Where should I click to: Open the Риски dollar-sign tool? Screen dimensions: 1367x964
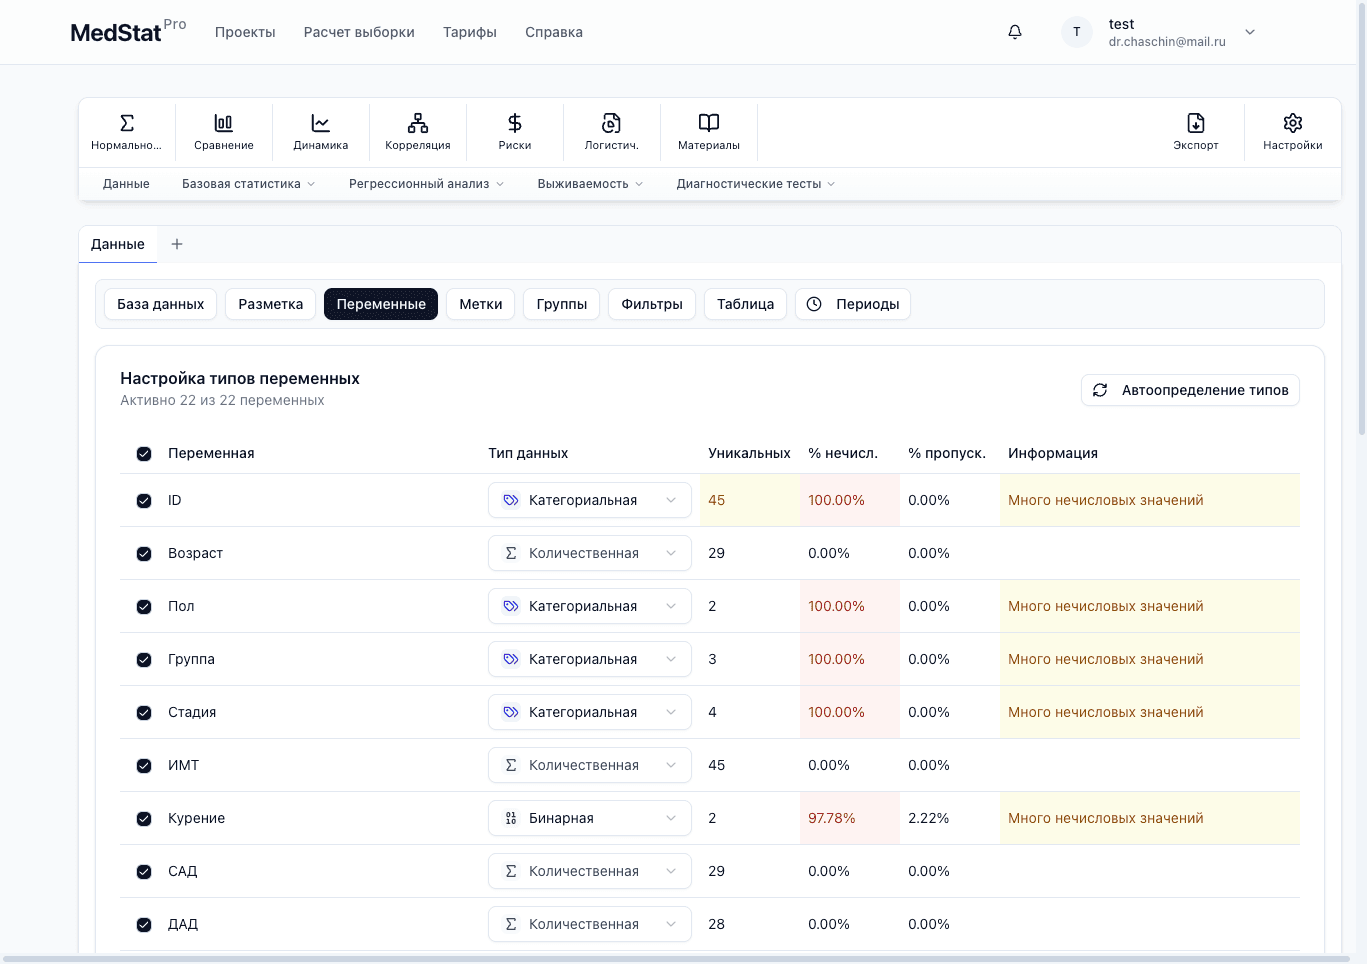(x=515, y=132)
